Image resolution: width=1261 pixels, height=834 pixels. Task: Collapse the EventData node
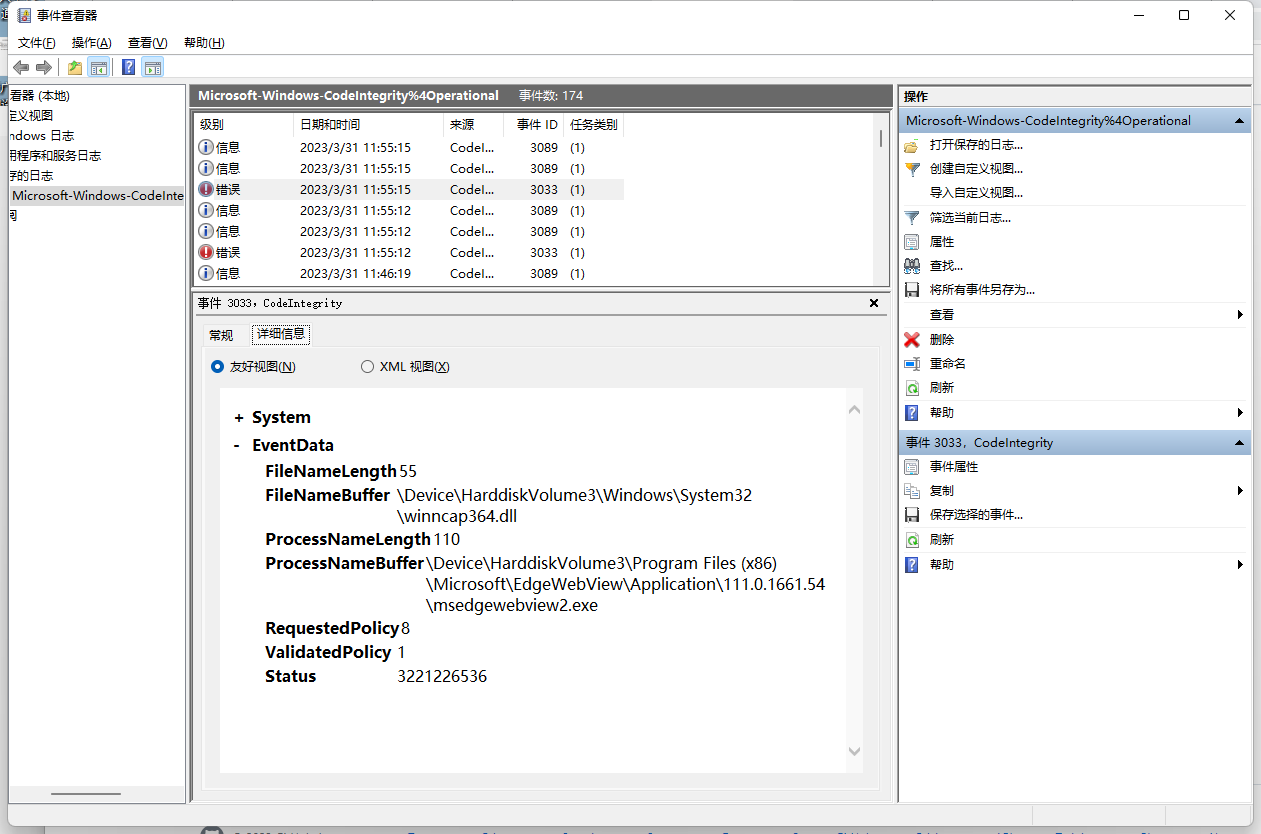(237, 445)
